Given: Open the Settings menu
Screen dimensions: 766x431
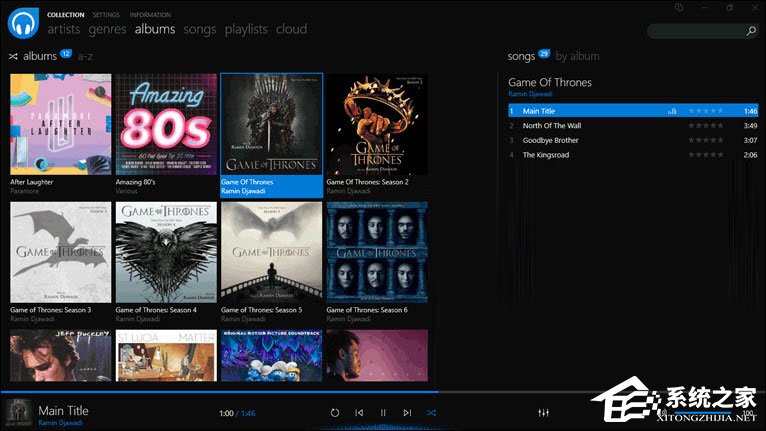Looking at the screenshot, I should click(104, 15).
